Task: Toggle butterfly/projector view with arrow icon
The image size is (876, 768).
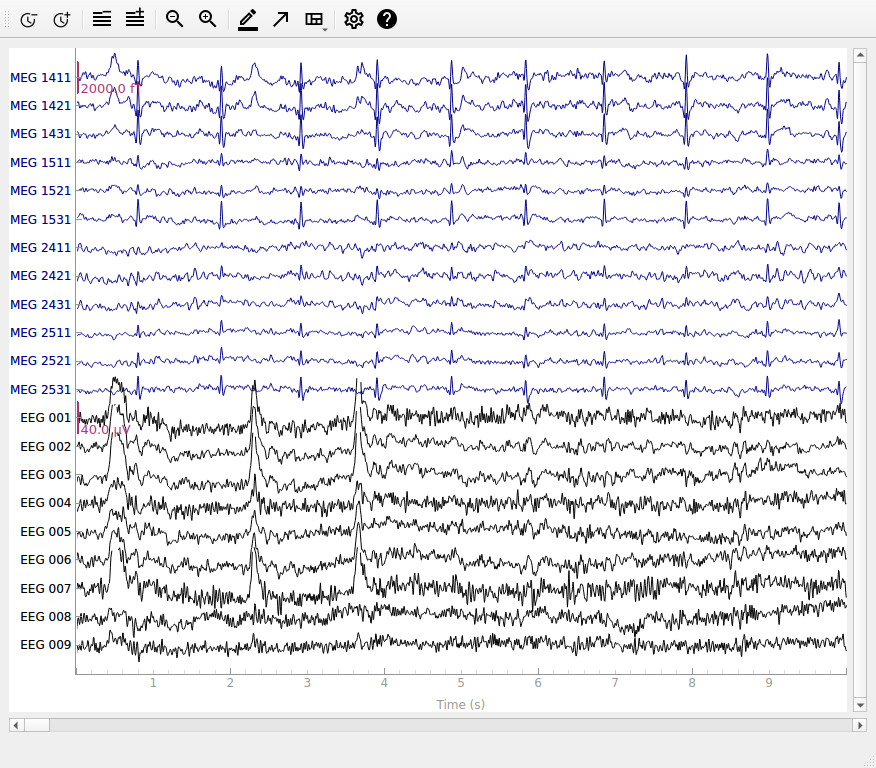Action: 280,20
